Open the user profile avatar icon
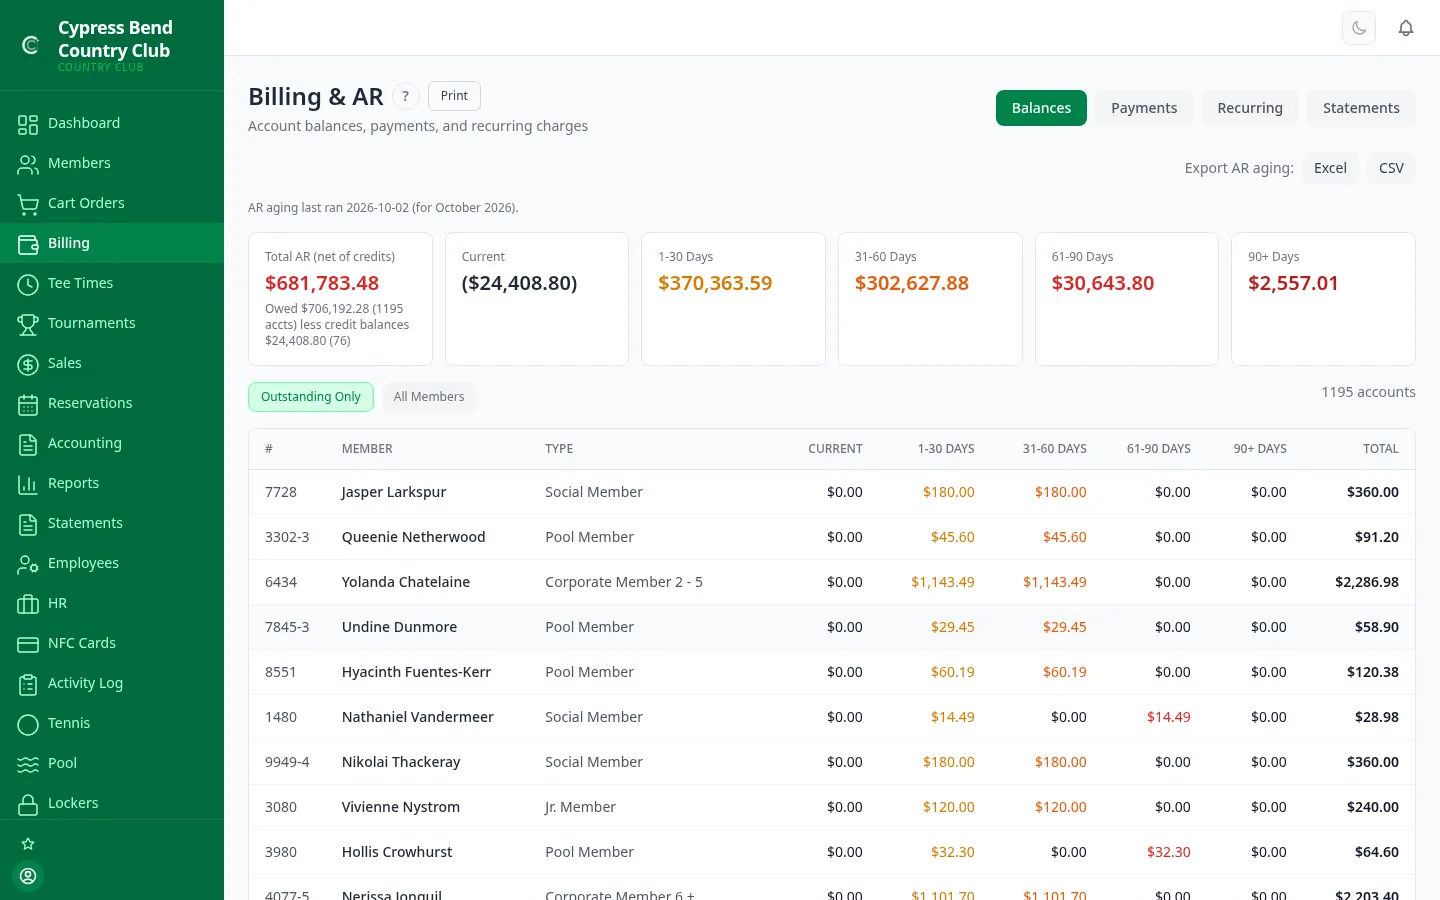The width and height of the screenshot is (1440, 900). pyautogui.click(x=28, y=876)
